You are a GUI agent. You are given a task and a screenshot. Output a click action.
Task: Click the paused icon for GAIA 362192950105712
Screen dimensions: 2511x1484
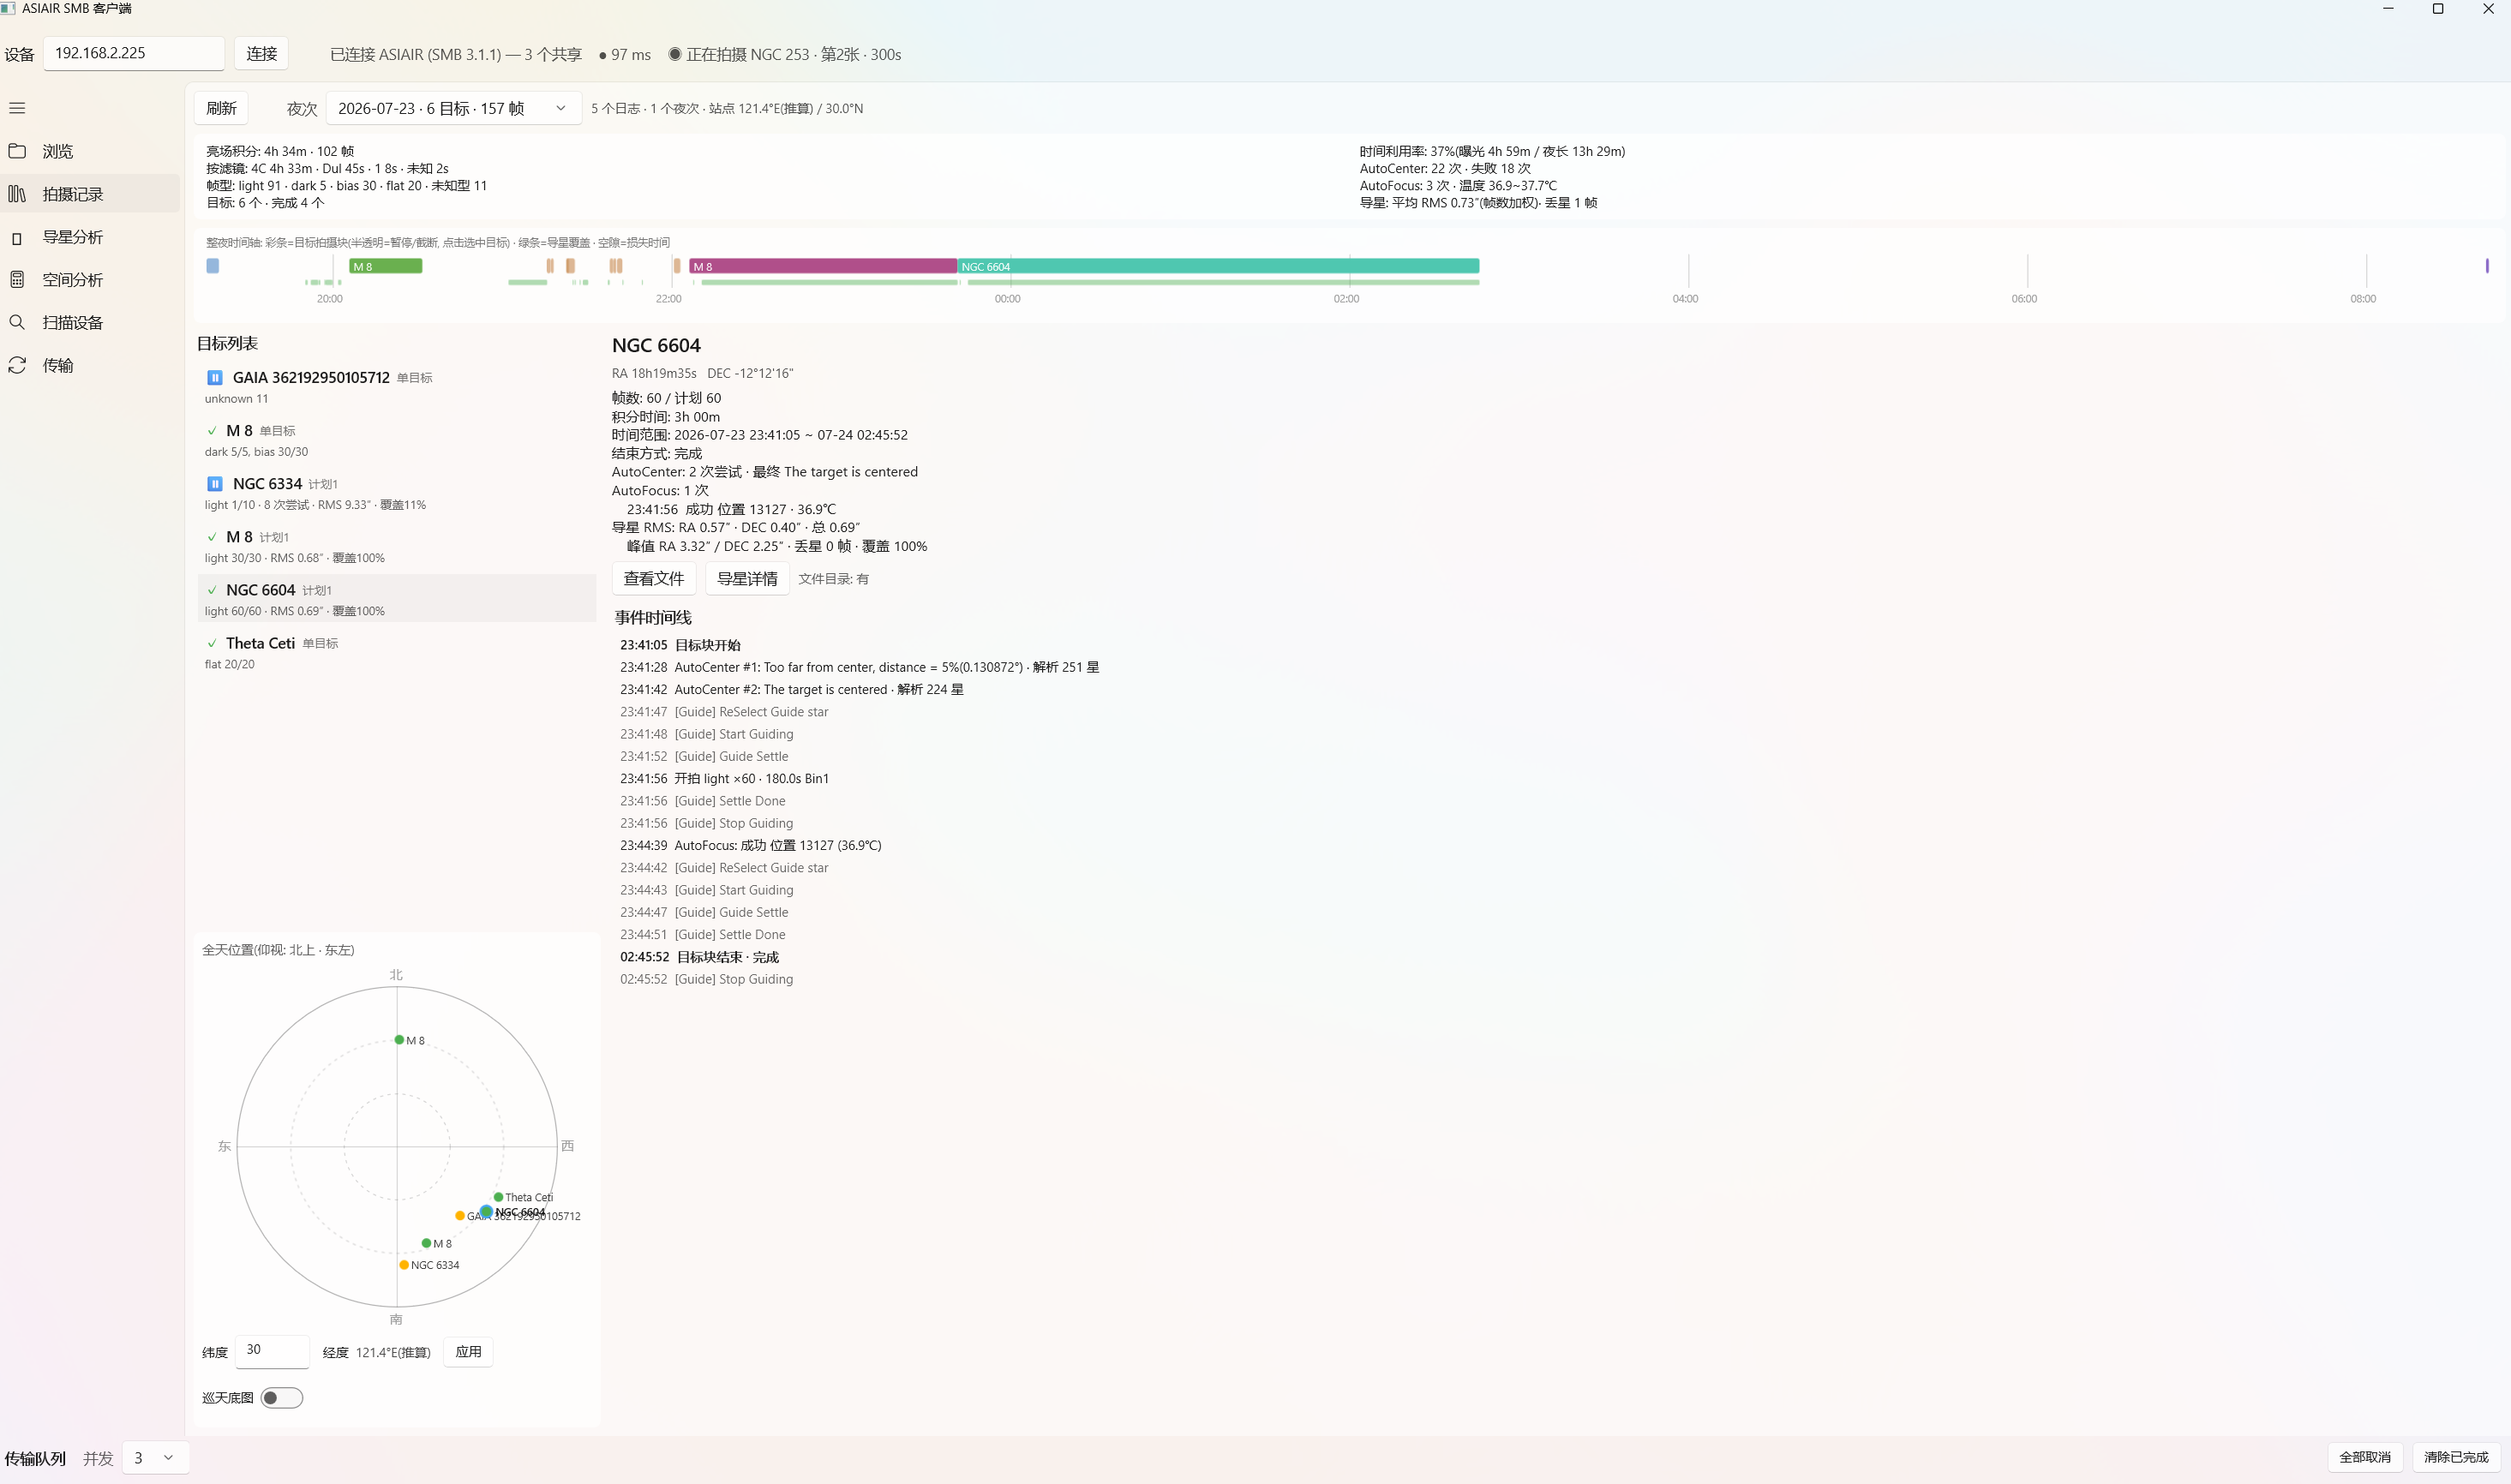(x=214, y=378)
